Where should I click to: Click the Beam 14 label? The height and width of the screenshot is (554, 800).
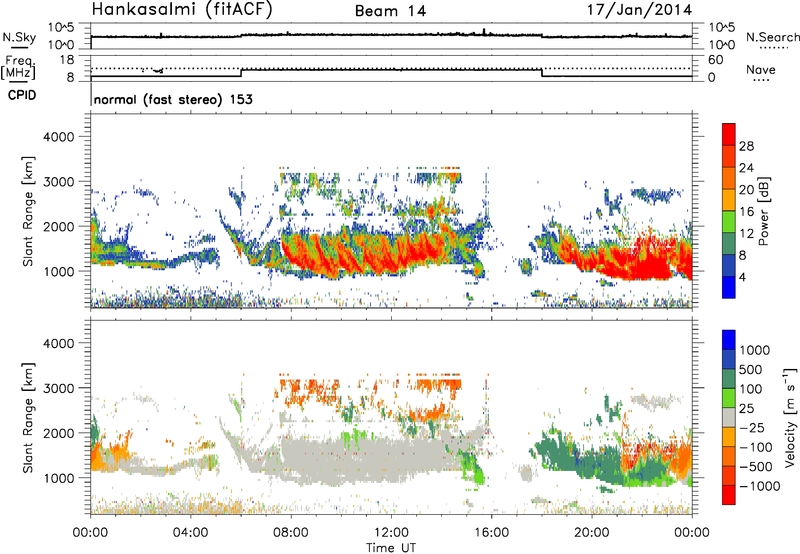[390, 11]
